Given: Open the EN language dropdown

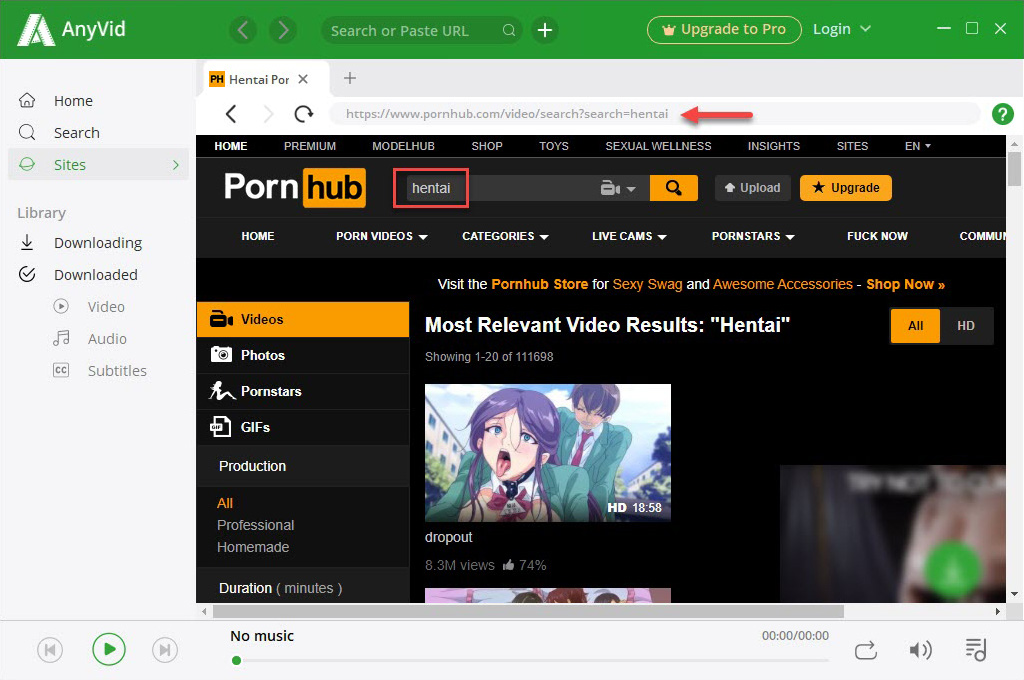Looking at the screenshot, I should pyautogui.click(x=918, y=146).
